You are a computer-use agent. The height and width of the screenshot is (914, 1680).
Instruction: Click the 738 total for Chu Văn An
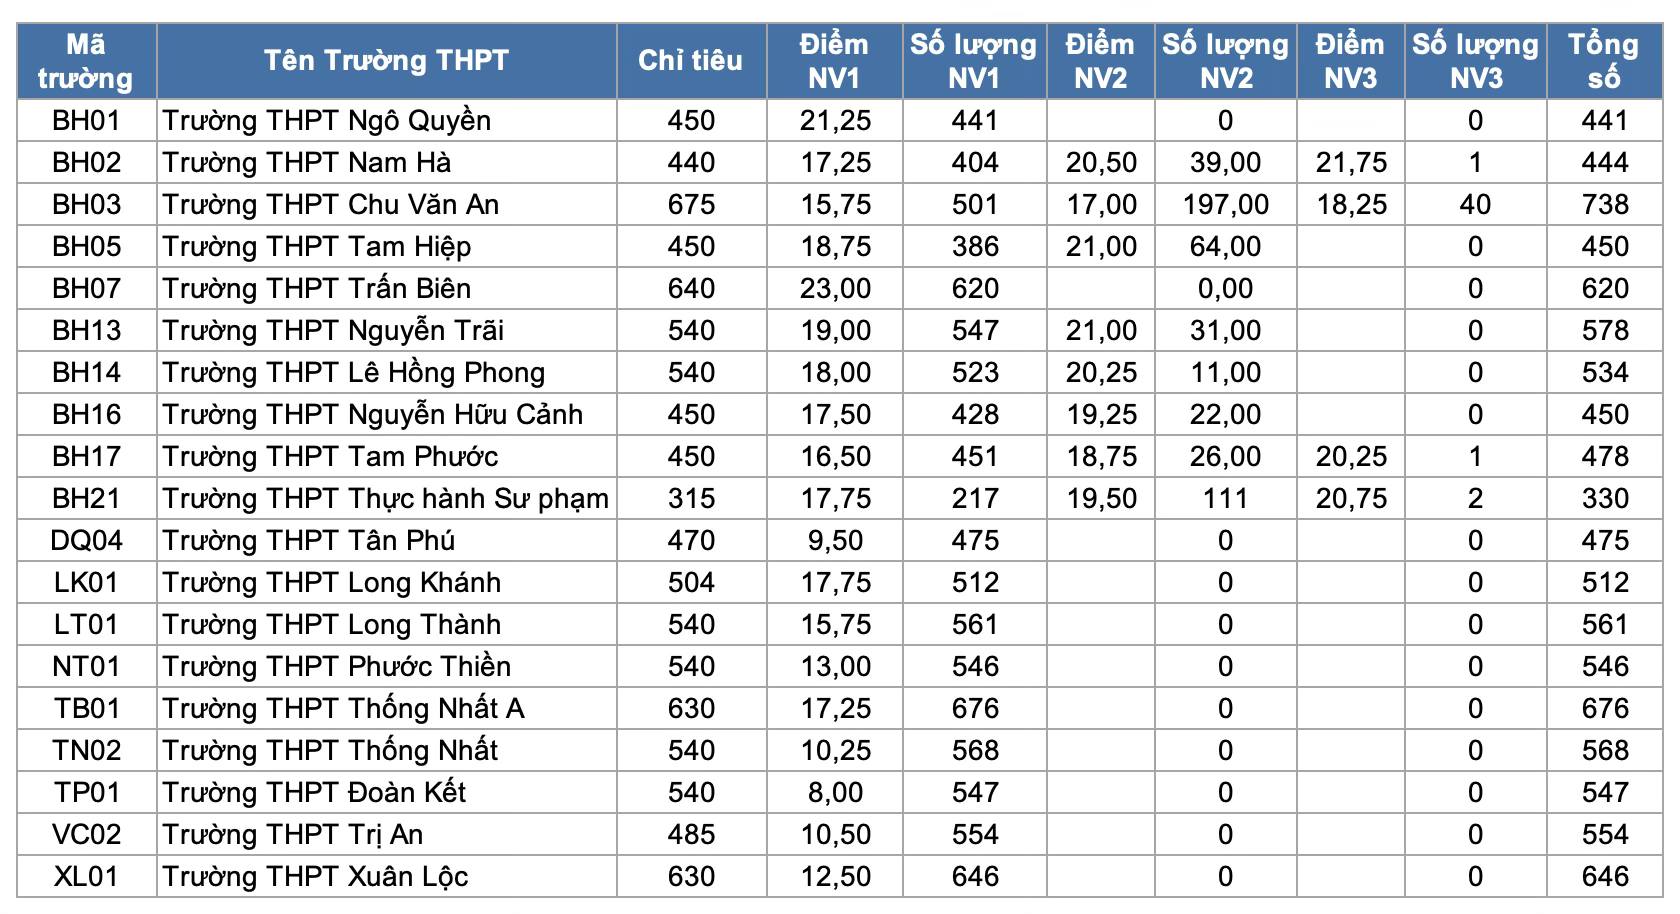(x=1605, y=205)
